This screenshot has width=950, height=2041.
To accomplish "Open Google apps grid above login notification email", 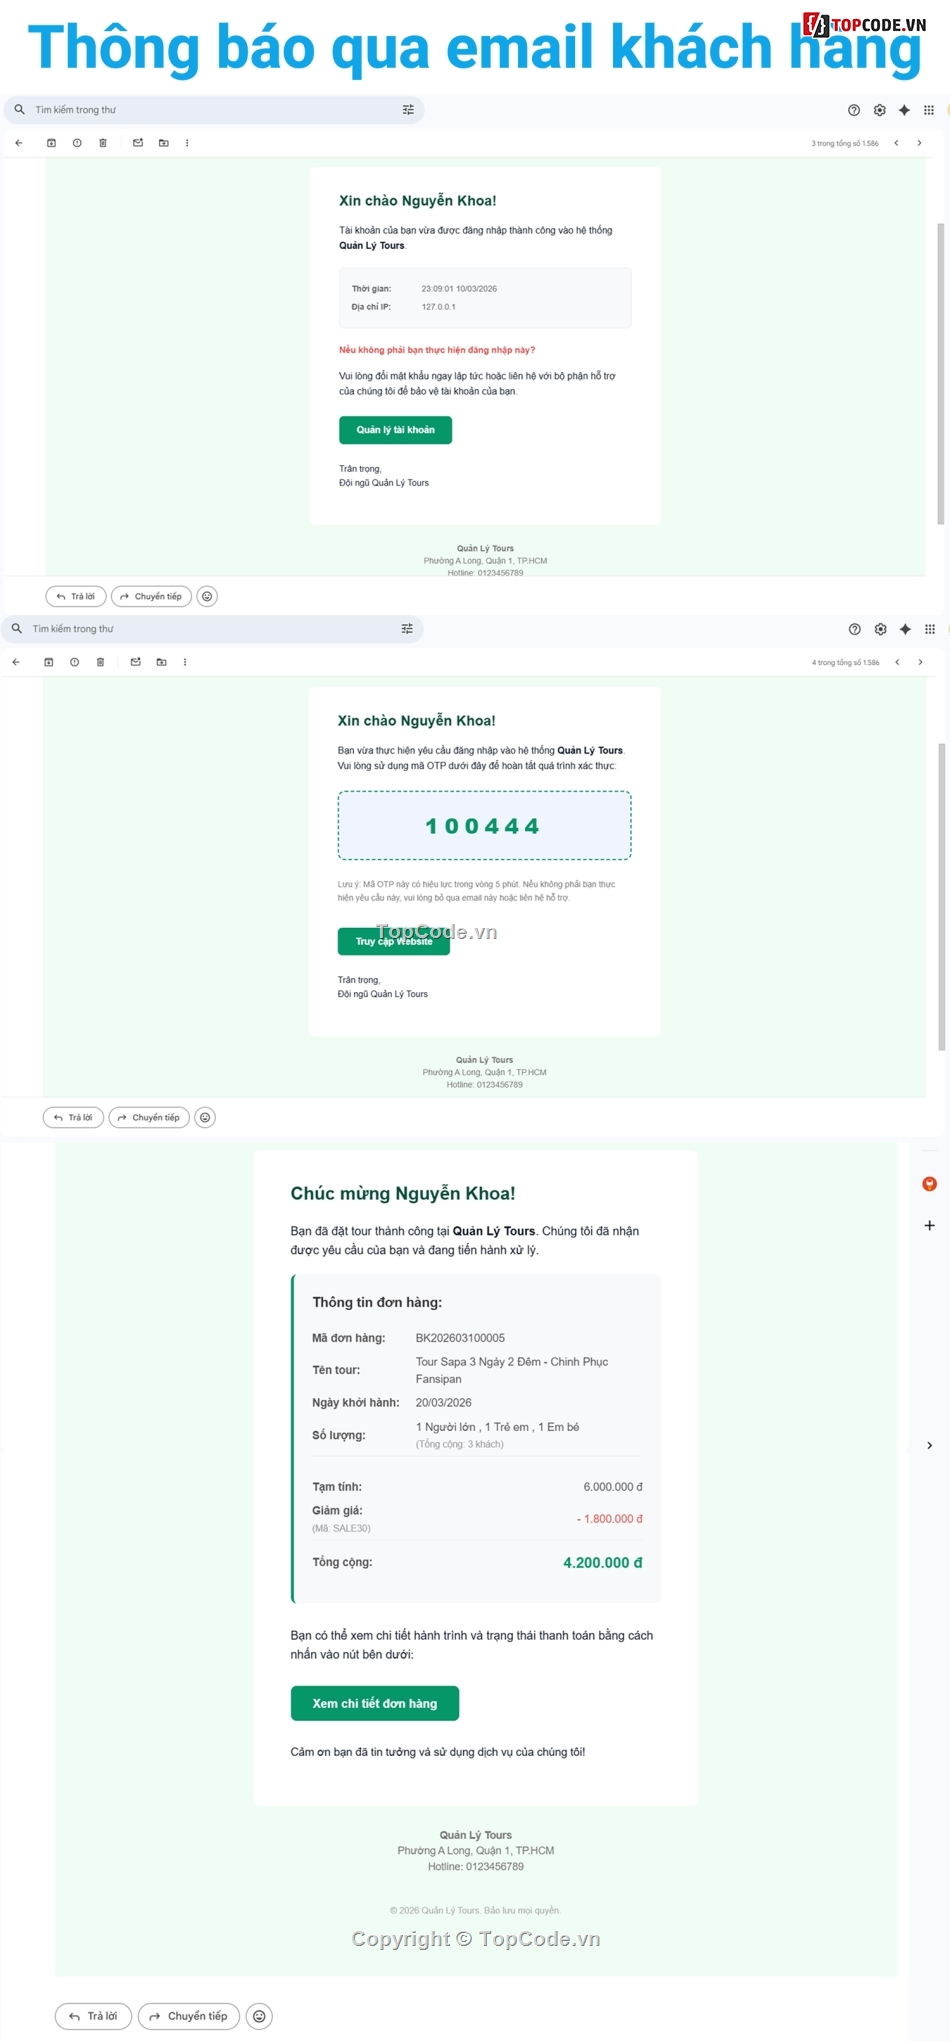I will (929, 110).
